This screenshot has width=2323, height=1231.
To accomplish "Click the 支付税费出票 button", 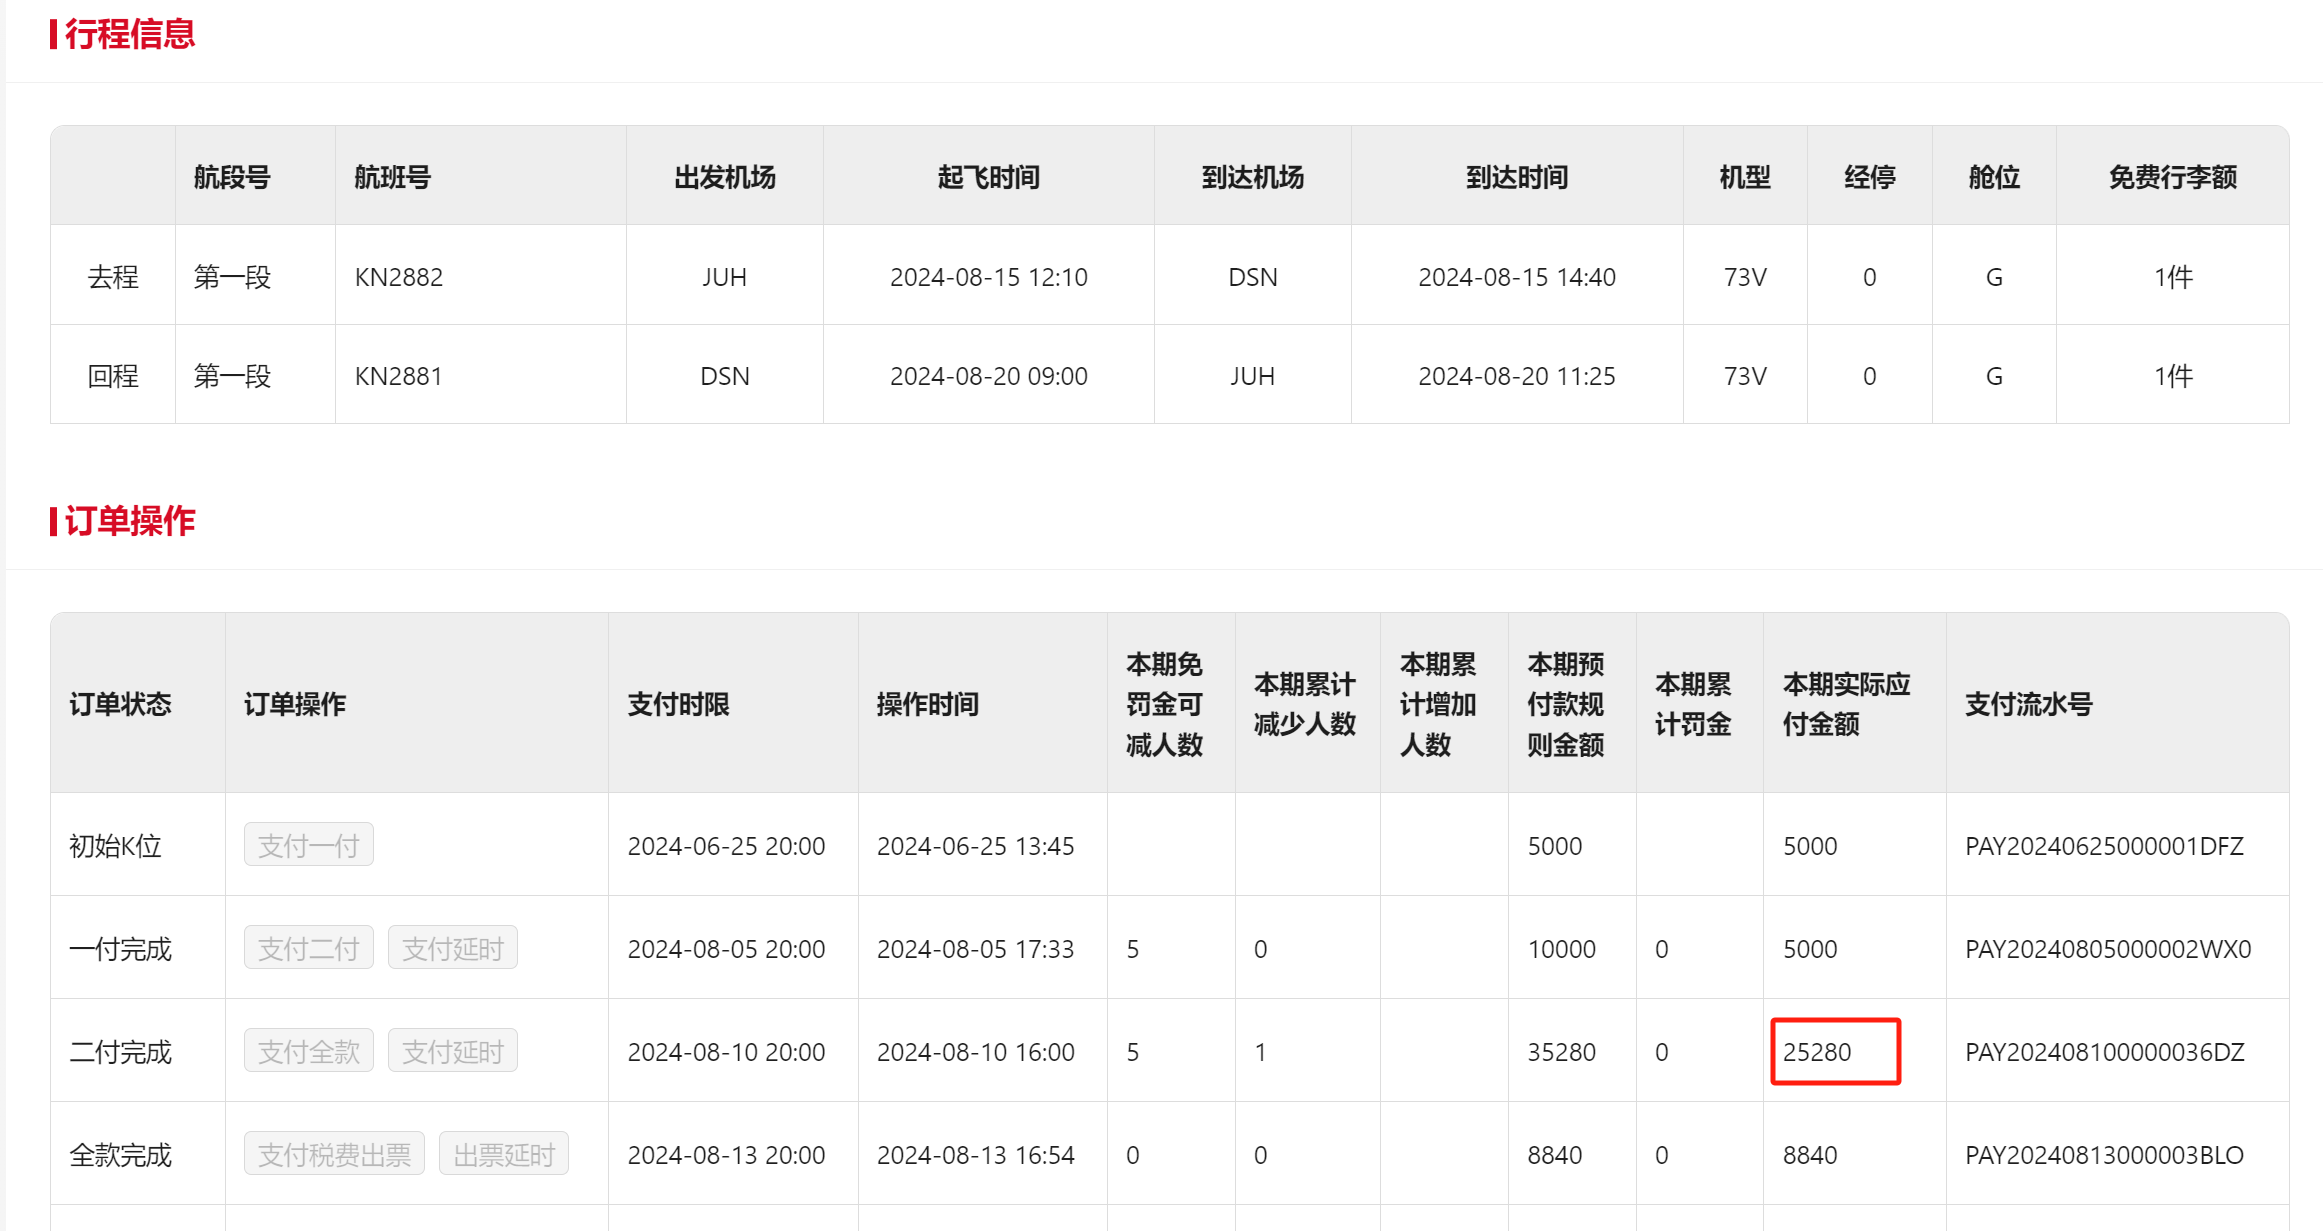I will point(334,1155).
